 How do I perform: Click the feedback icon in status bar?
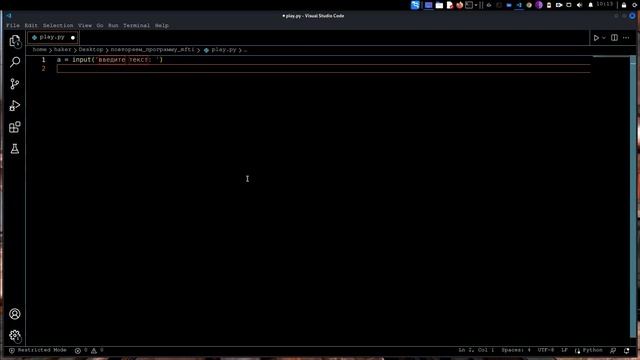pyautogui.click(x=613, y=350)
